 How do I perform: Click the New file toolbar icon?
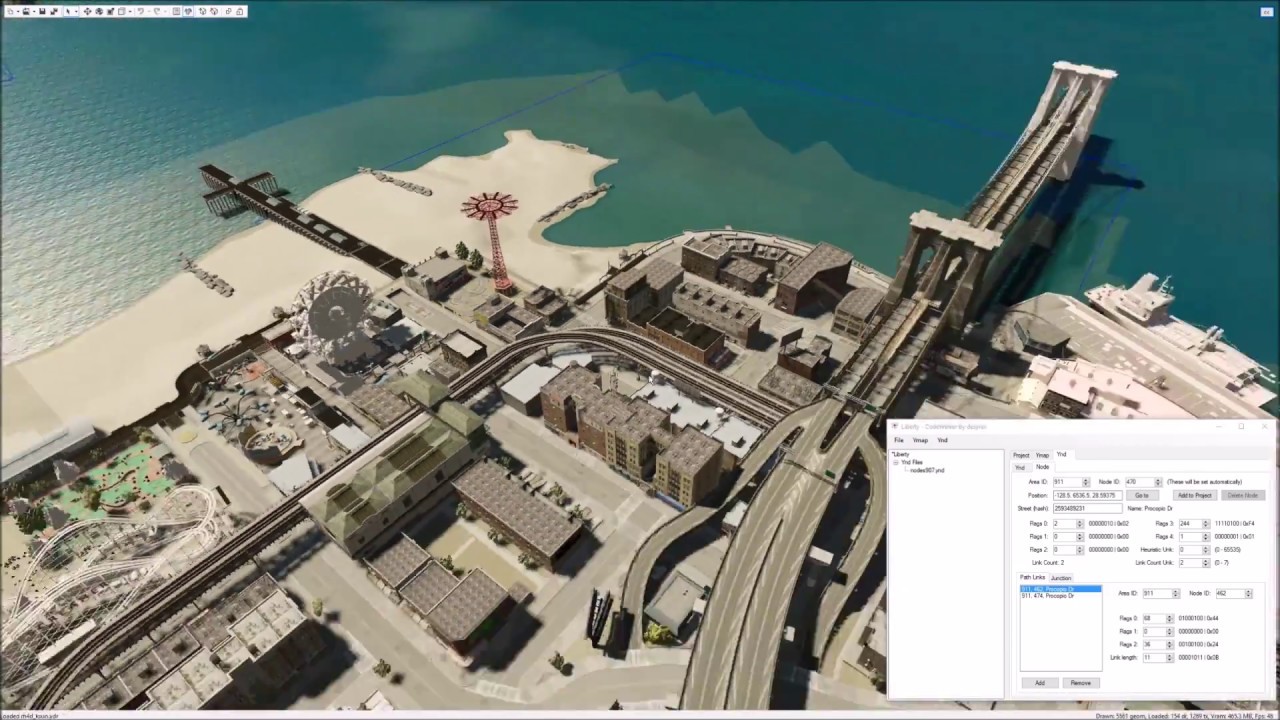click(x=10, y=12)
